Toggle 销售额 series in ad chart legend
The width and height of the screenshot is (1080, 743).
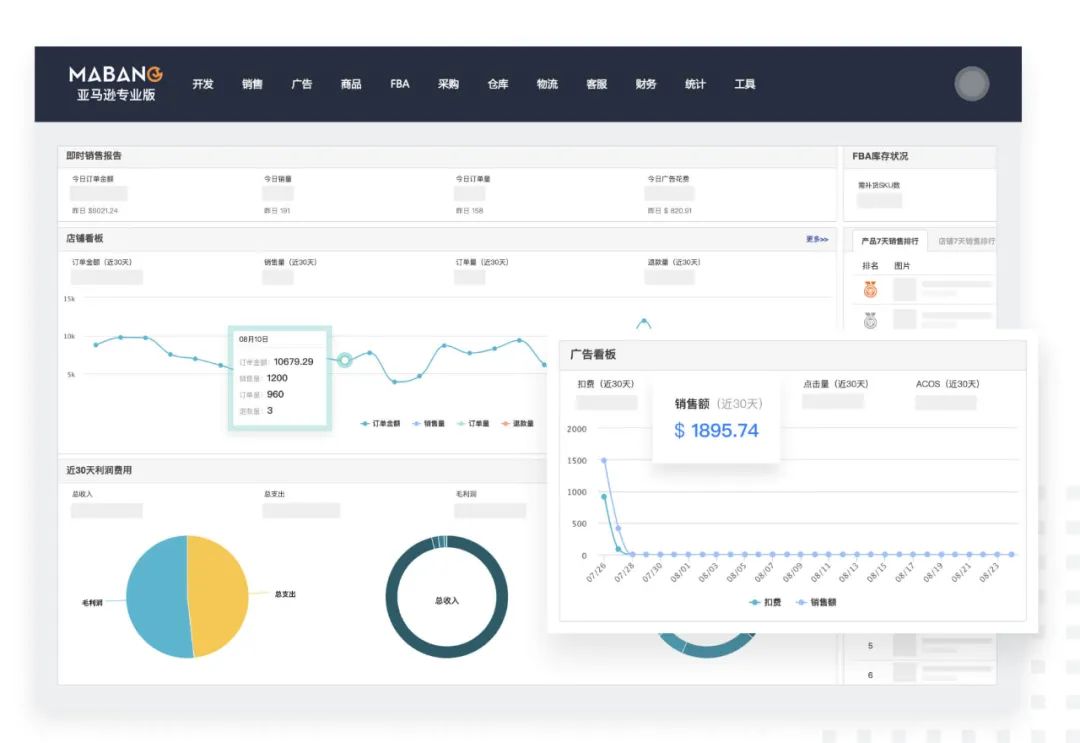tap(816, 603)
